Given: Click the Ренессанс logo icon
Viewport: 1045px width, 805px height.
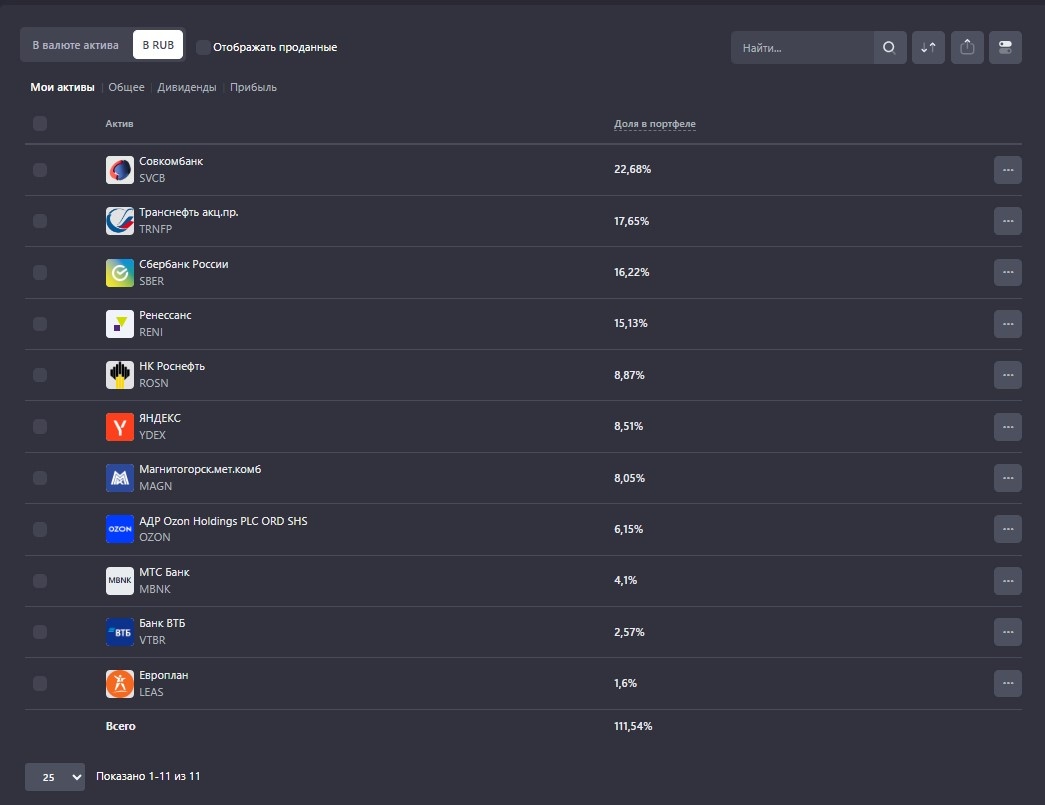Looking at the screenshot, I should [120, 324].
